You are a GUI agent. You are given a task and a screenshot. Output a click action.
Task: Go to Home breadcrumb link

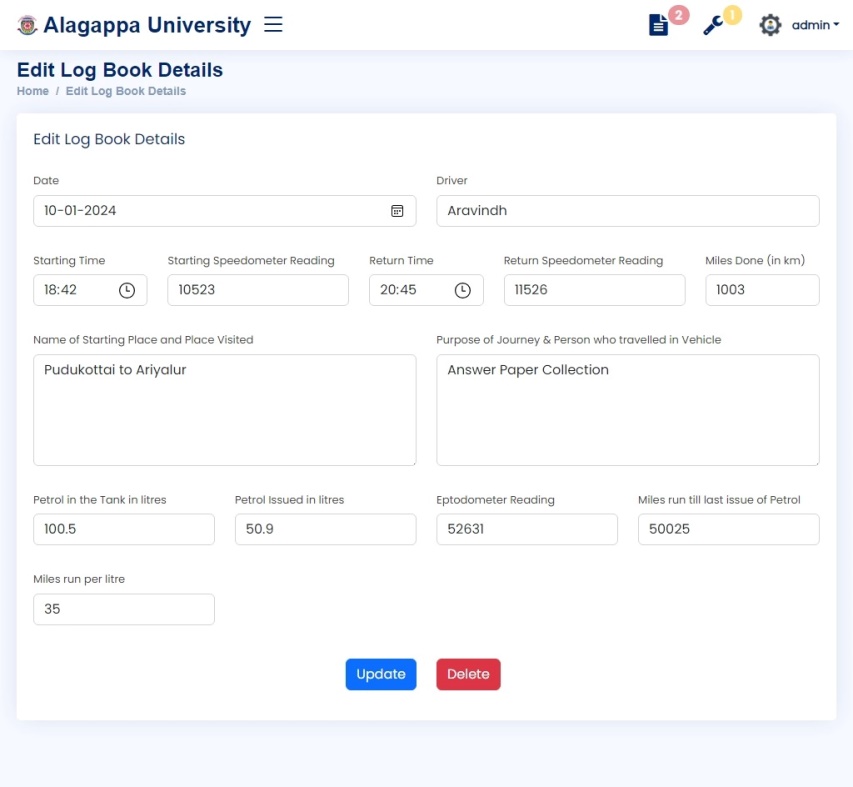point(33,91)
